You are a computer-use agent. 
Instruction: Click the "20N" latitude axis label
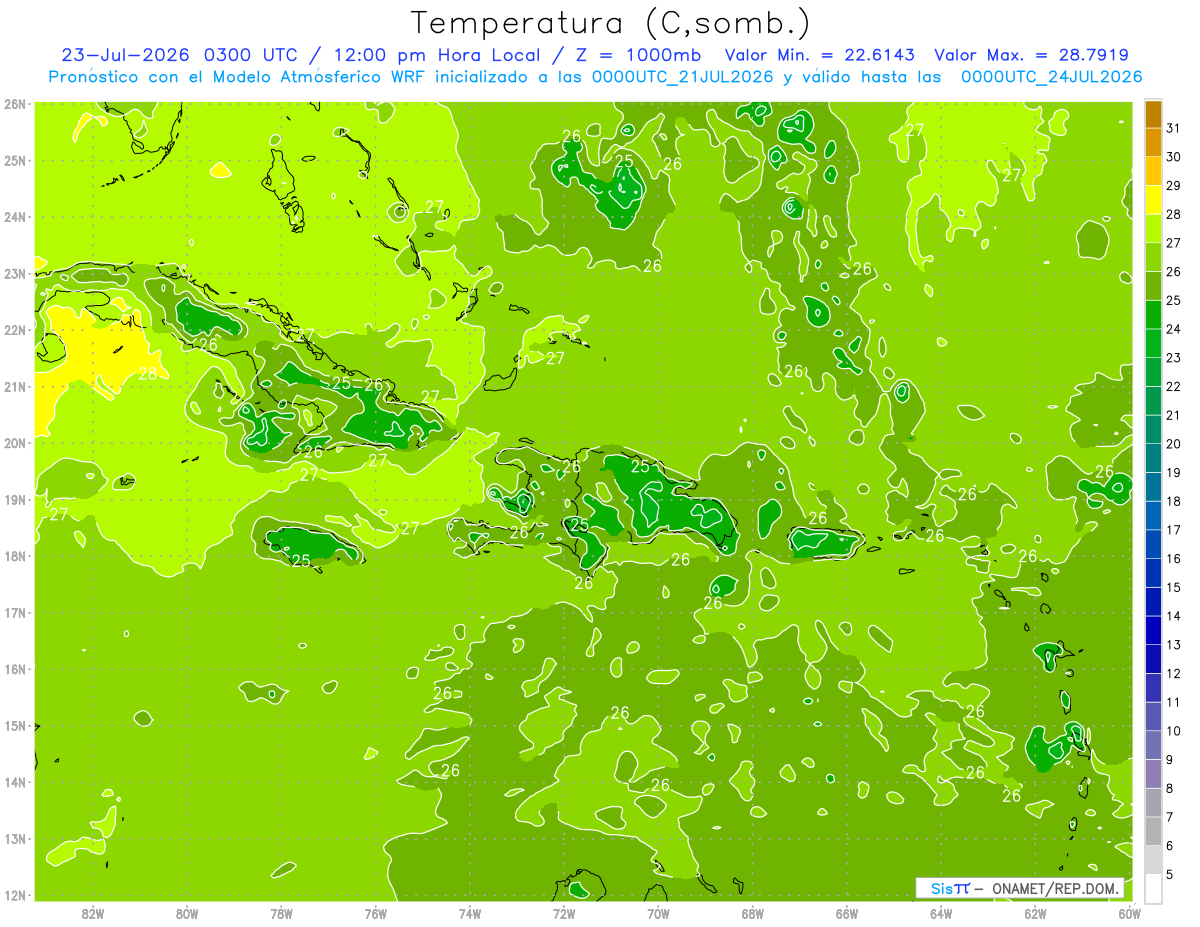14,443
